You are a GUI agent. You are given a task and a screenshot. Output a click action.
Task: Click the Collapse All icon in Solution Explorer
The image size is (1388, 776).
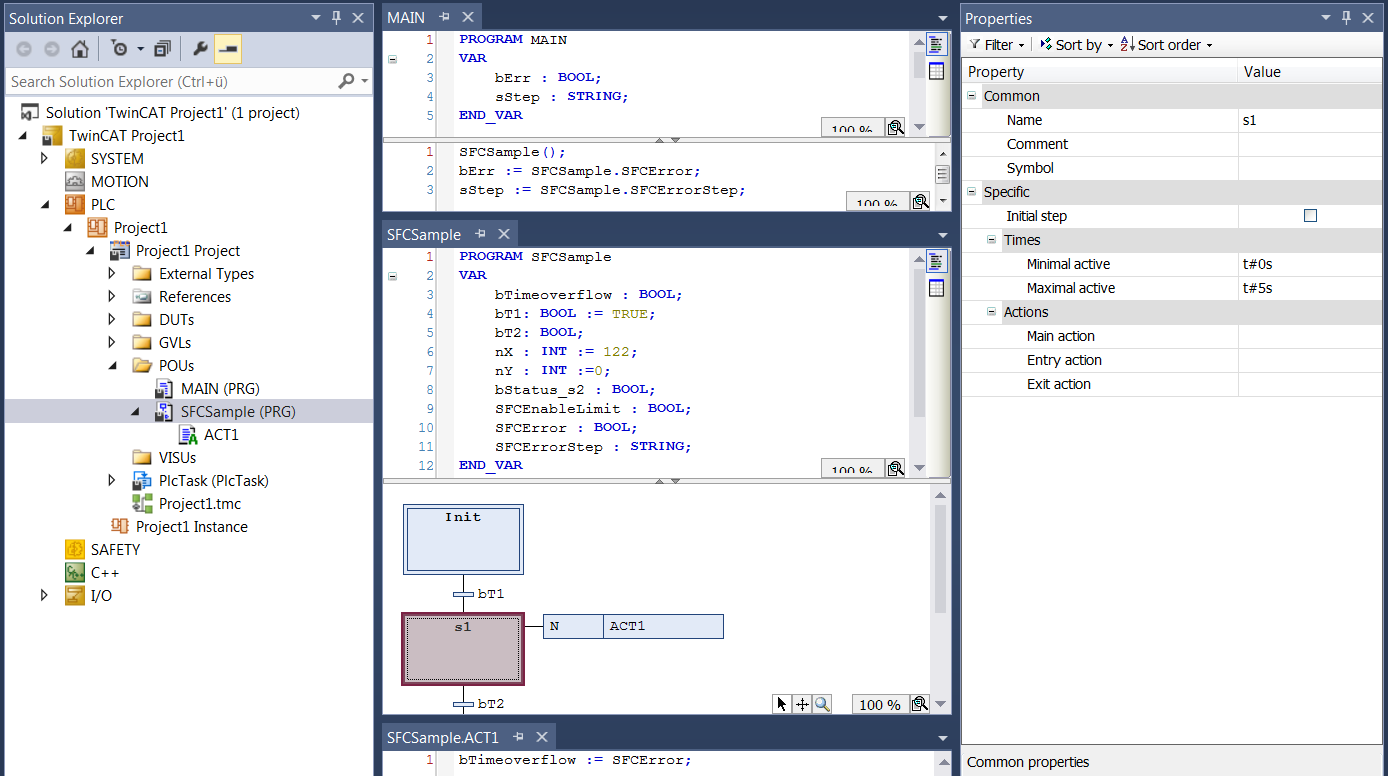[163, 49]
